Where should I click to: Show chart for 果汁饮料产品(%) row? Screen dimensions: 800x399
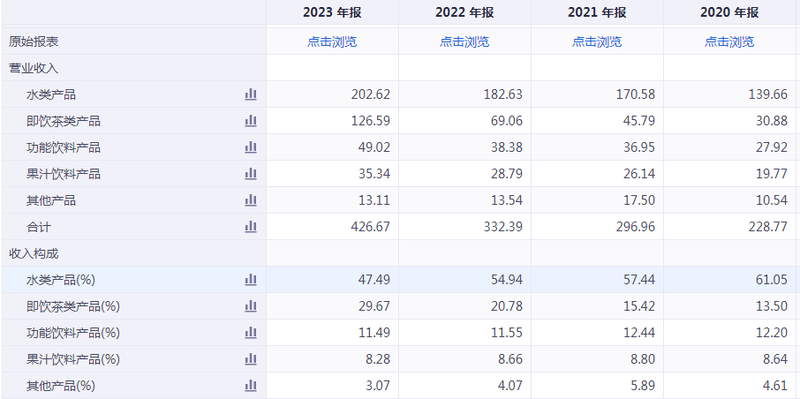click(x=251, y=359)
